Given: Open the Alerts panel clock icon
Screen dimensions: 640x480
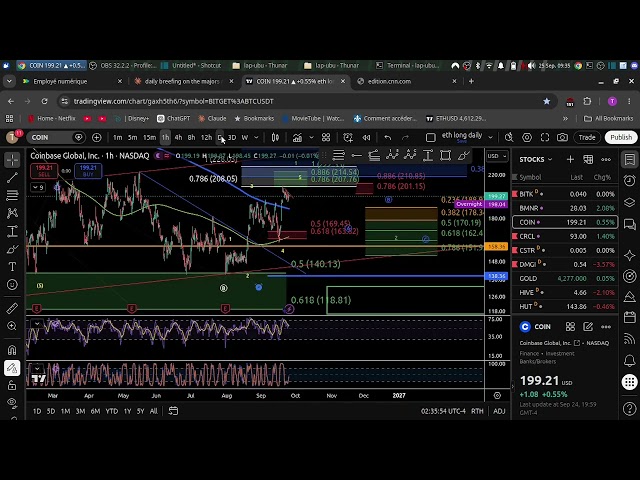Looking at the screenshot, I should [x=629, y=180].
